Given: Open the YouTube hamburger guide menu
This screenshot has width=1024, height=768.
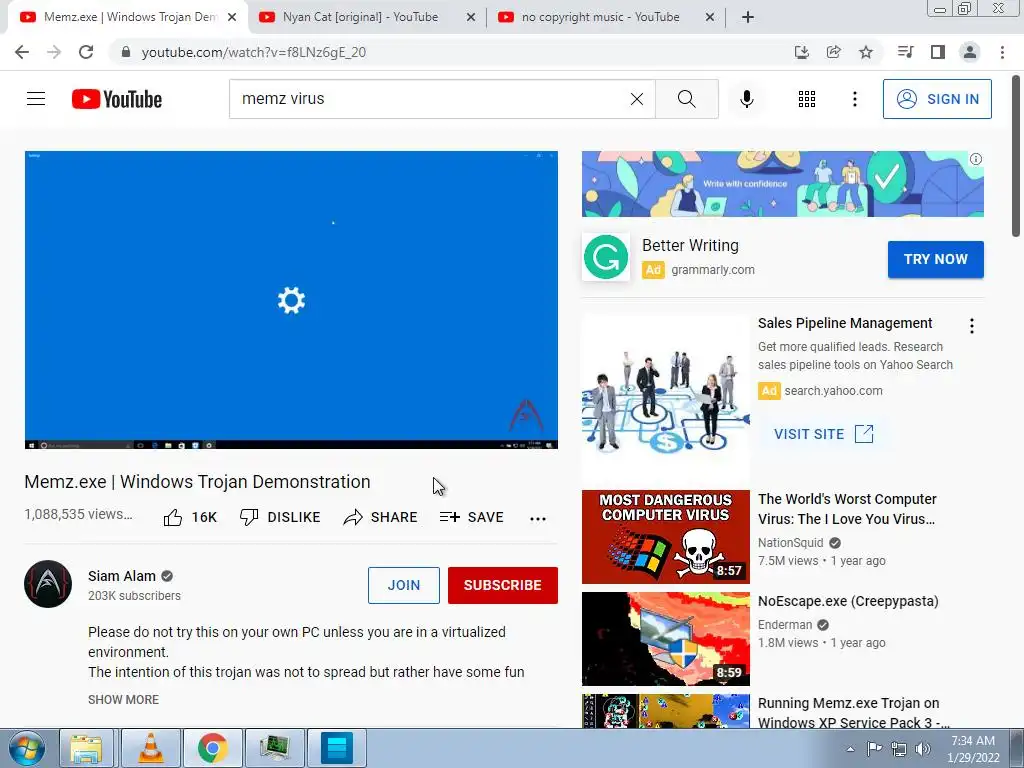Looking at the screenshot, I should [x=36, y=99].
